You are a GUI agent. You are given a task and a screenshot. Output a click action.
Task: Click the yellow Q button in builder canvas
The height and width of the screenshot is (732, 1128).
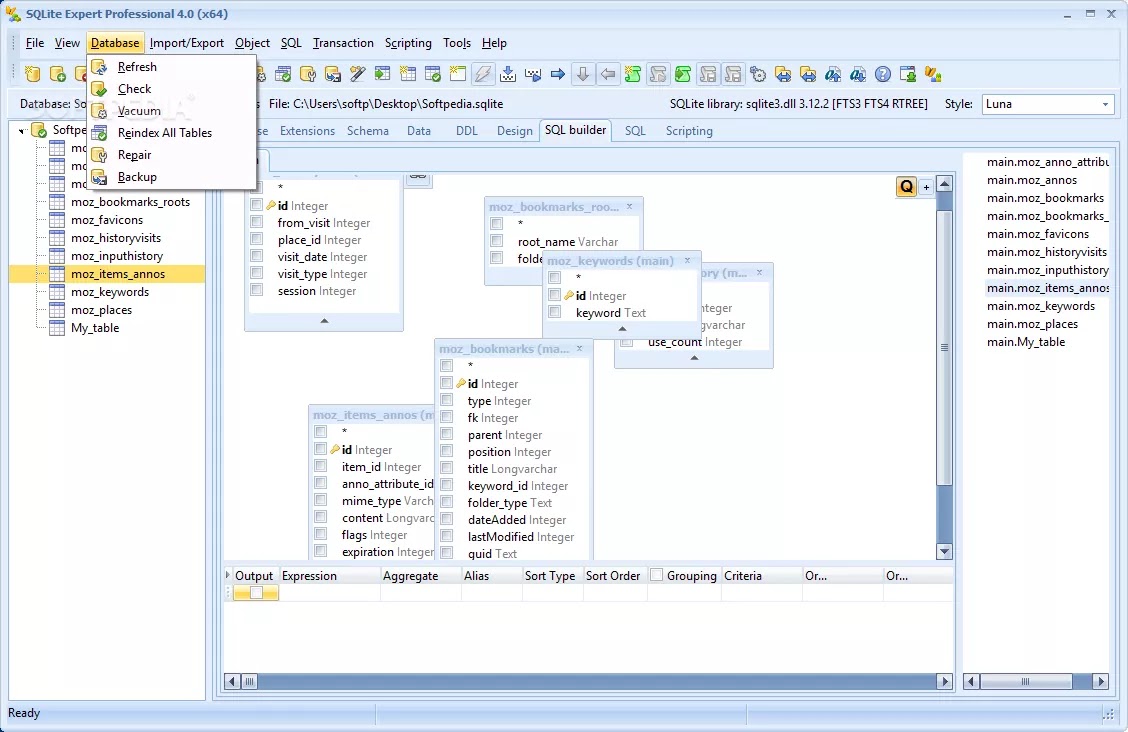[906, 187]
